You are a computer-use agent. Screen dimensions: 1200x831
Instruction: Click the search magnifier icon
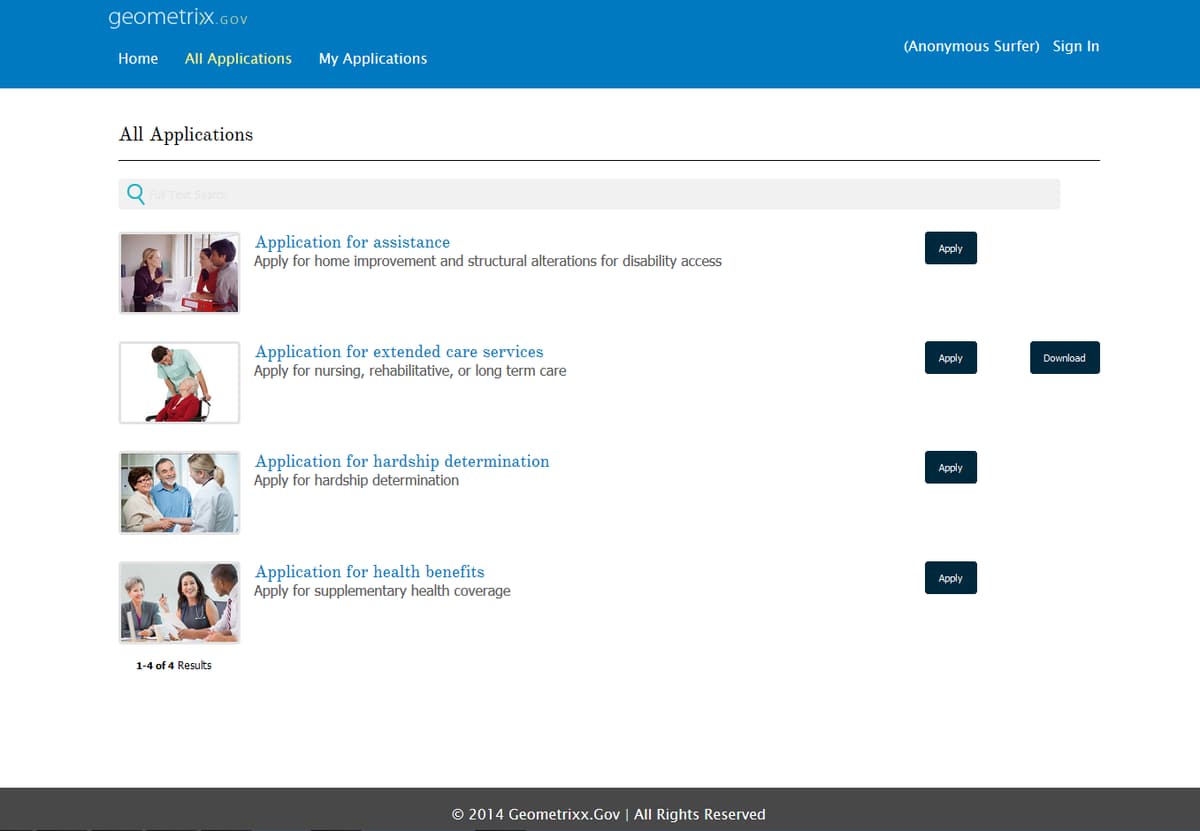point(135,193)
